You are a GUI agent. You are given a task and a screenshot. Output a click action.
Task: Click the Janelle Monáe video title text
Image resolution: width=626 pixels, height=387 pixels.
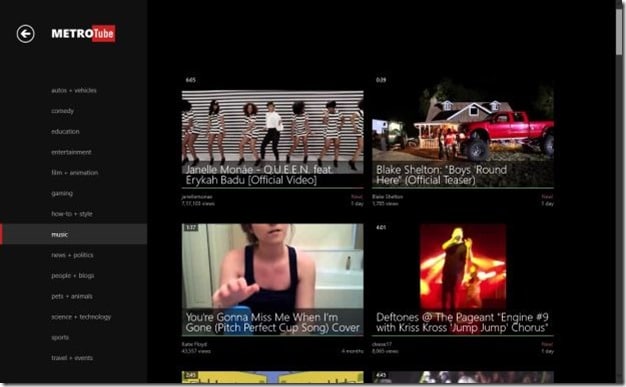coord(260,175)
